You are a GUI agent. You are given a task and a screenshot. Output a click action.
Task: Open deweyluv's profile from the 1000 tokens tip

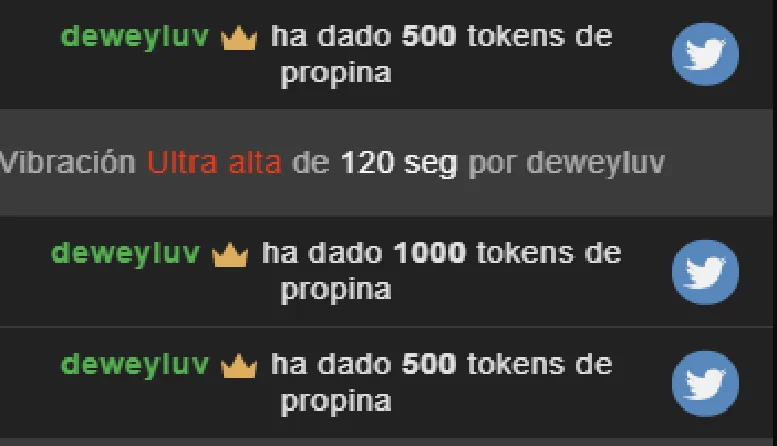(125, 254)
